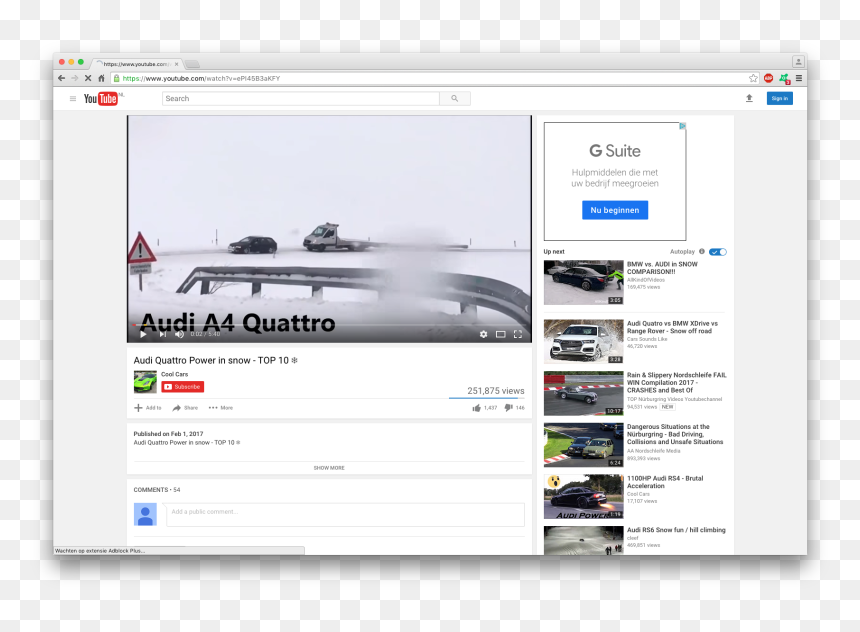The width and height of the screenshot is (860, 632).
Task: Open the Adblock Plus extension icon
Action: (768, 78)
